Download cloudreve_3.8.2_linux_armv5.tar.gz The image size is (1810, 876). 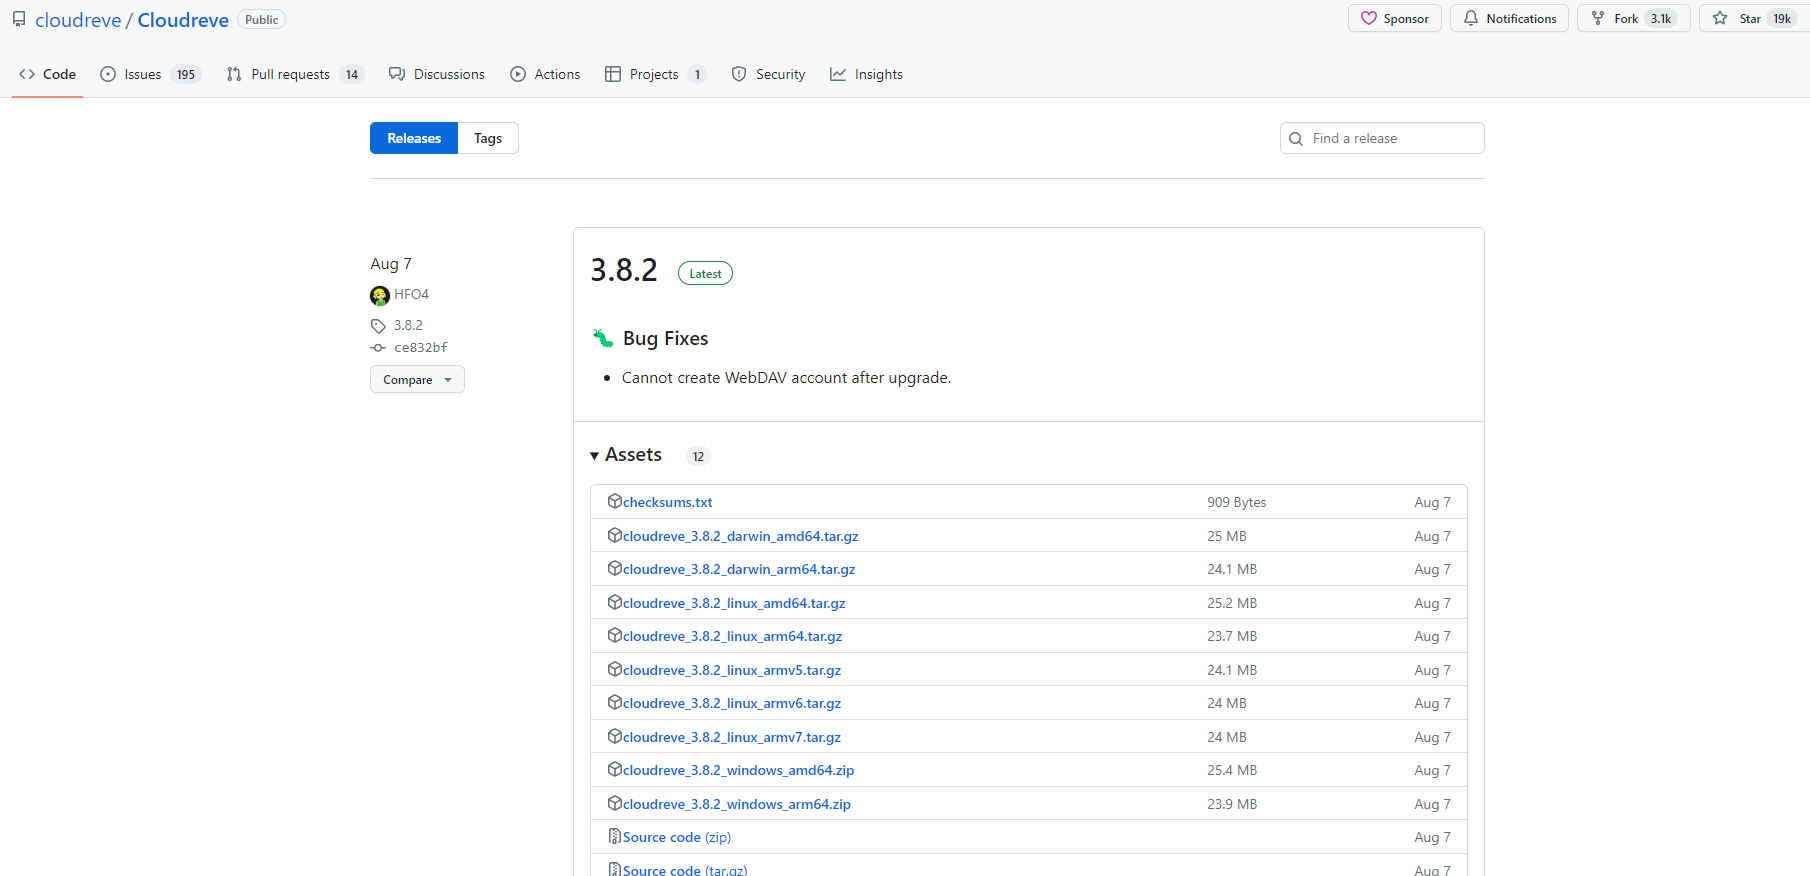click(x=732, y=670)
